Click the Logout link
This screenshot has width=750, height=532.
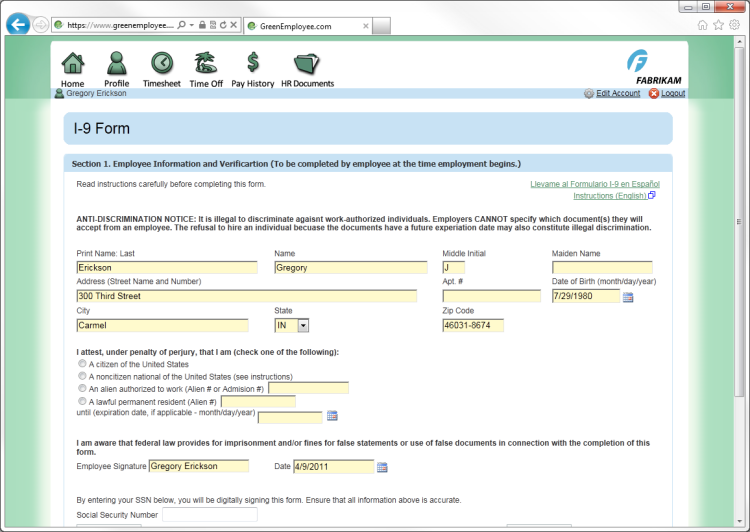[673, 93]
